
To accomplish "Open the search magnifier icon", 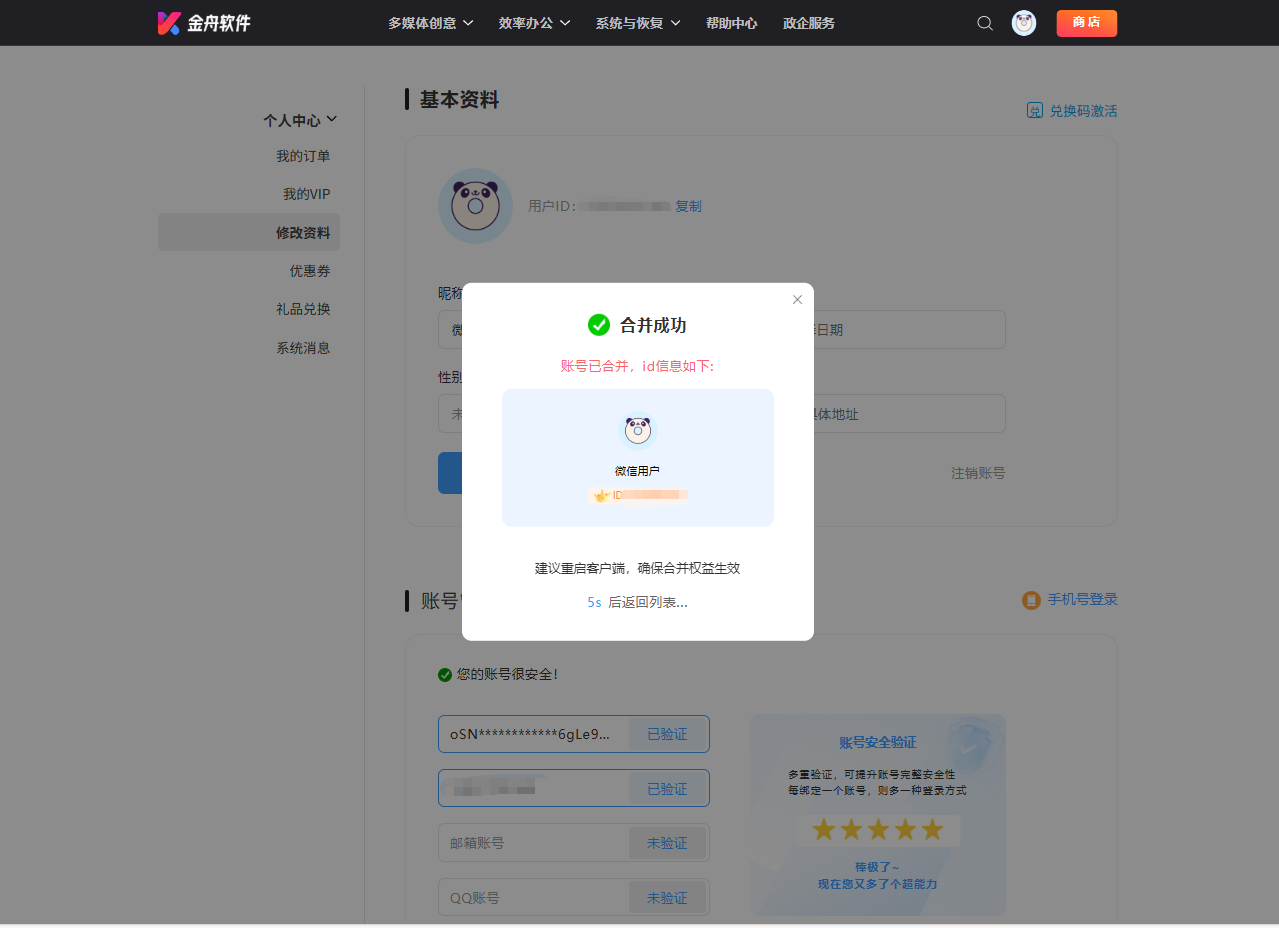I will coord(985,23).
